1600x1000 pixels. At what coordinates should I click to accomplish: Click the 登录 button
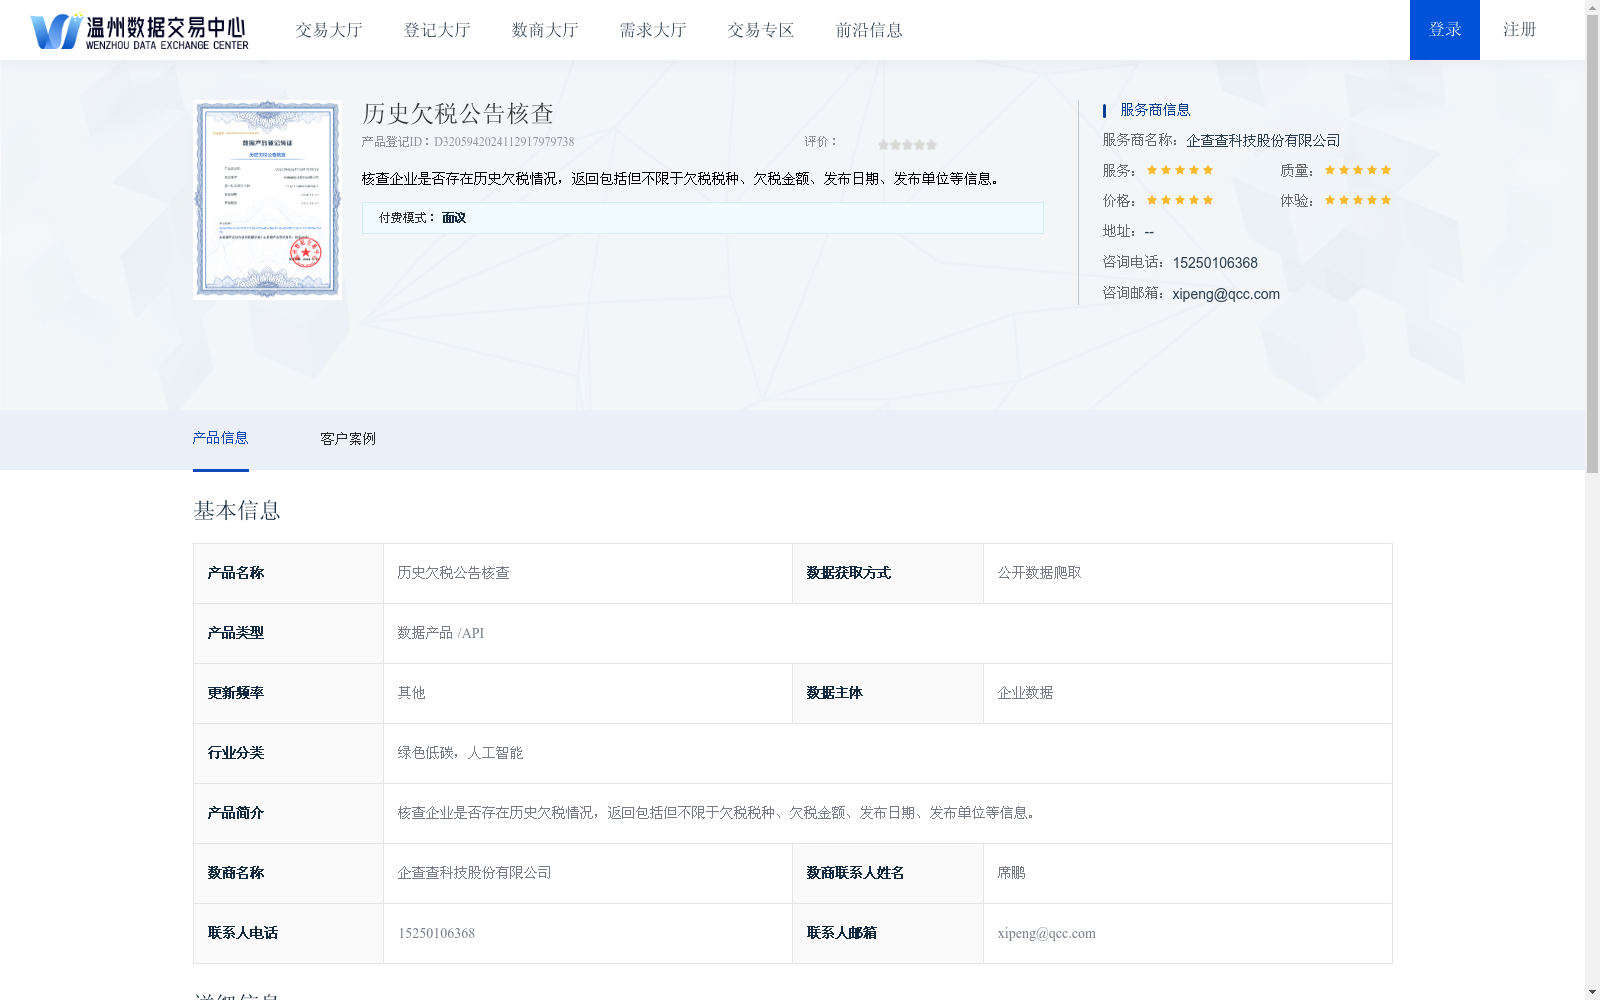click(x=1444, y=30)
